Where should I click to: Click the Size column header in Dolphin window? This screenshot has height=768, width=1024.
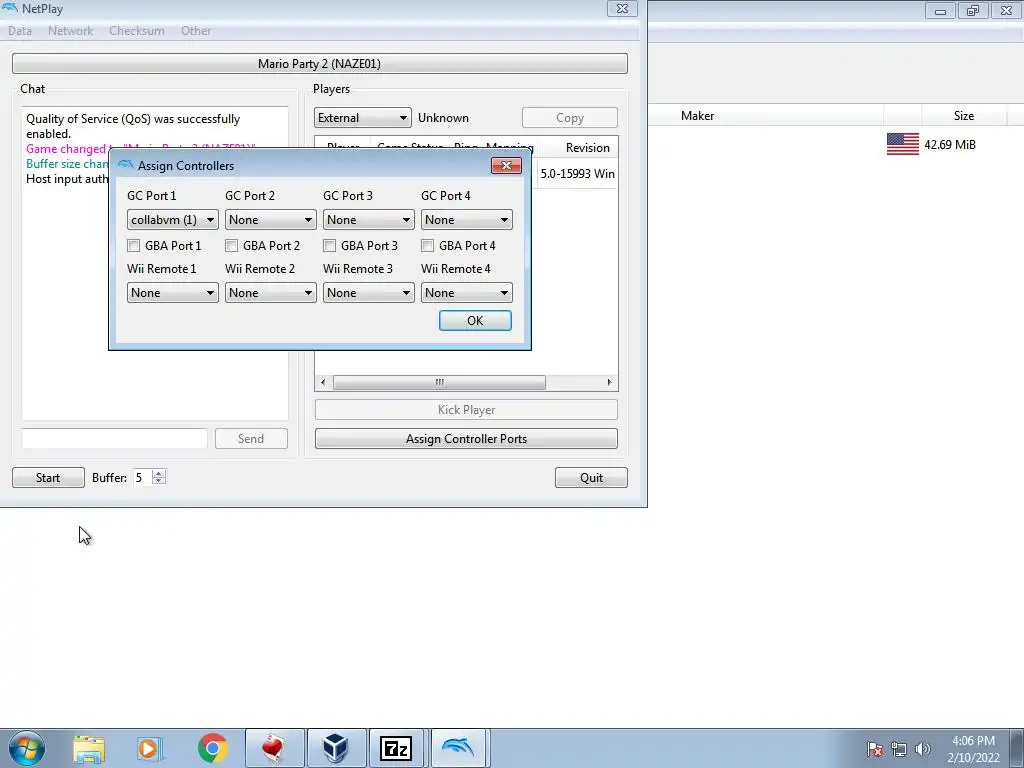pyautogui.click(x=963, y=116)
